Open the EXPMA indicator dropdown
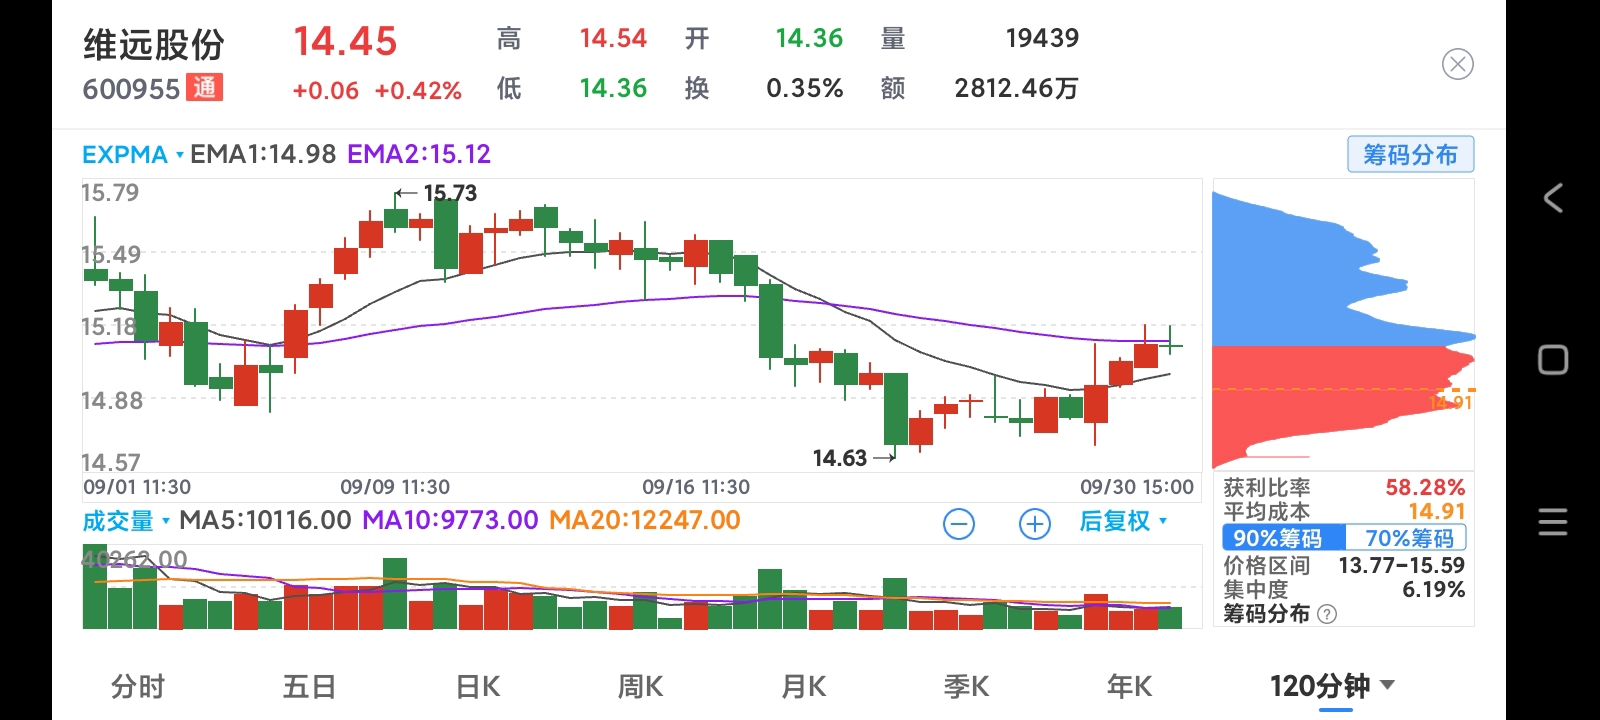The image size is (1600, 720). 132,155
